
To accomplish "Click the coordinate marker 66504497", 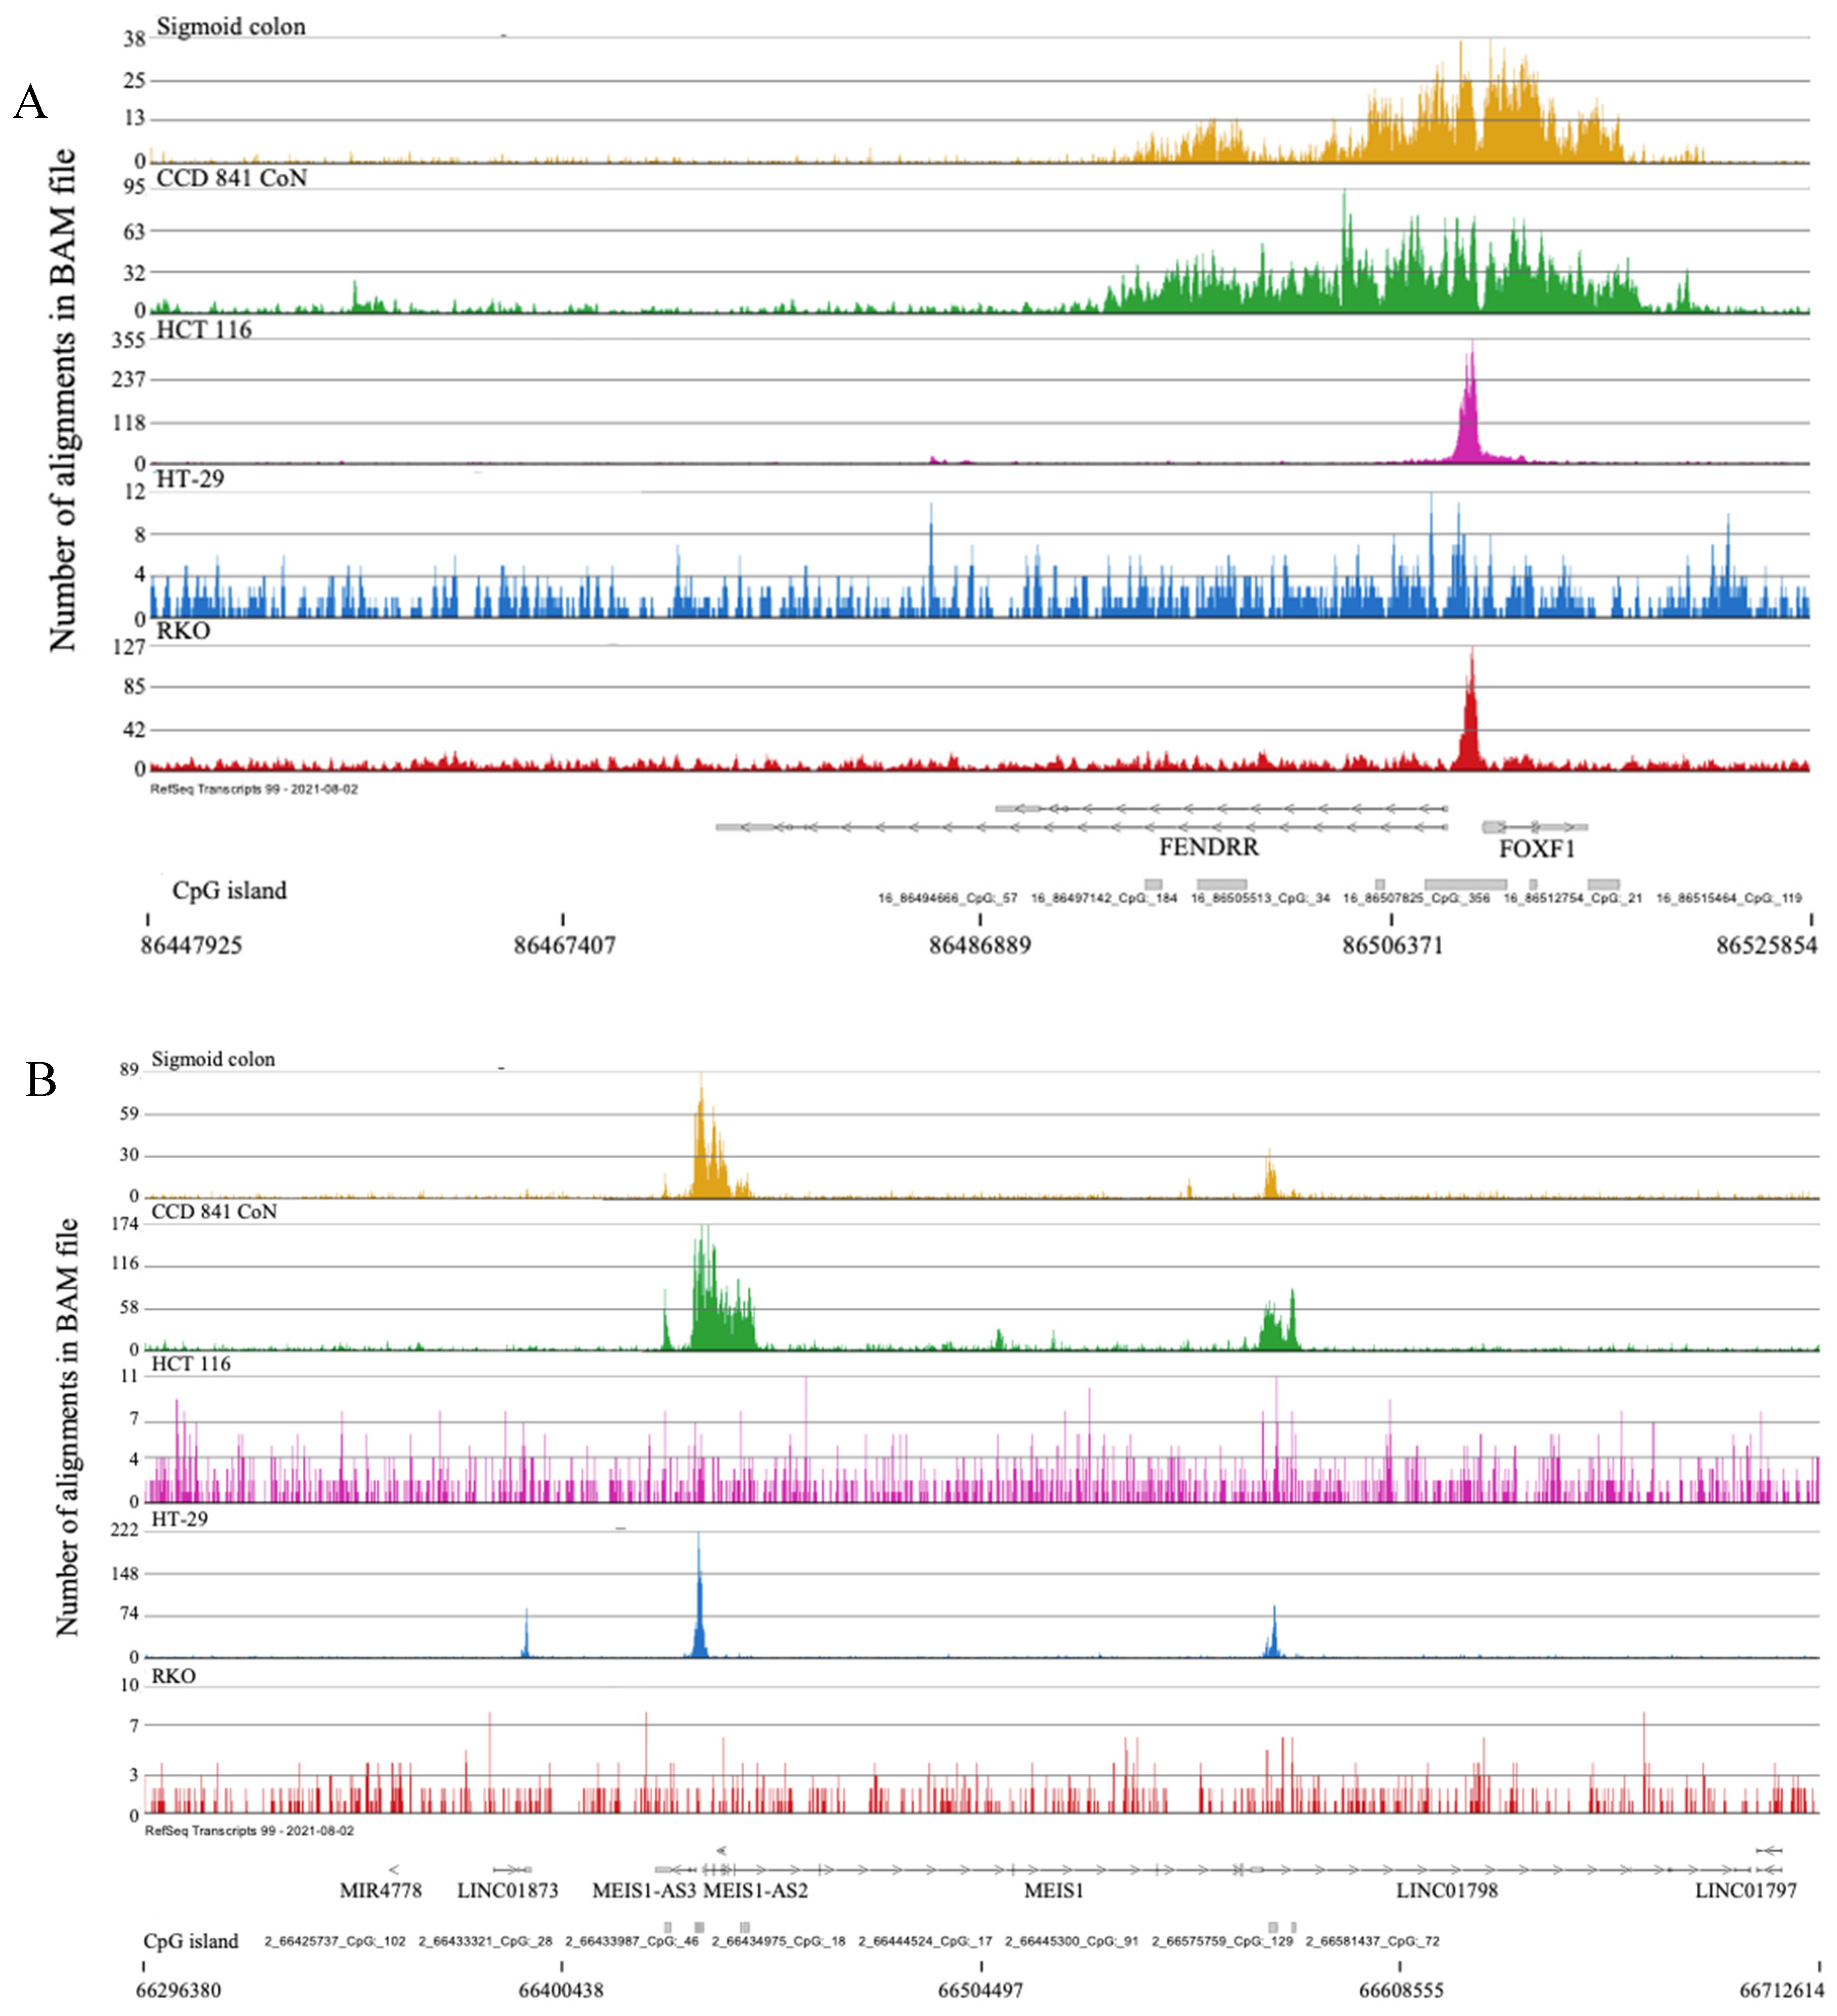I will 980,1989.
